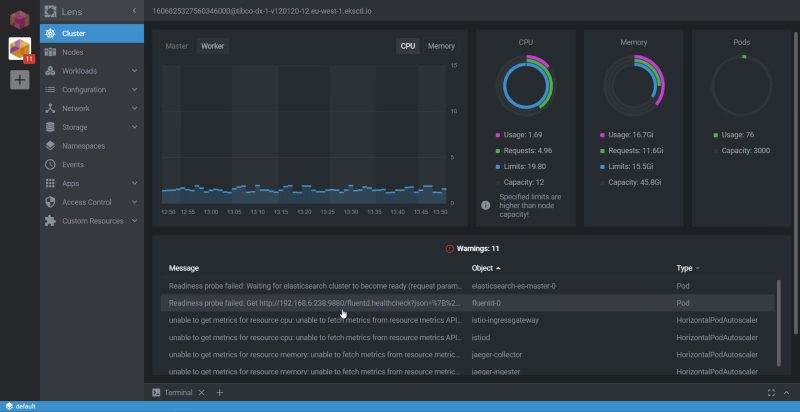
Task: Show Memory metrics in chart
Action: click(x=441, y=46)
